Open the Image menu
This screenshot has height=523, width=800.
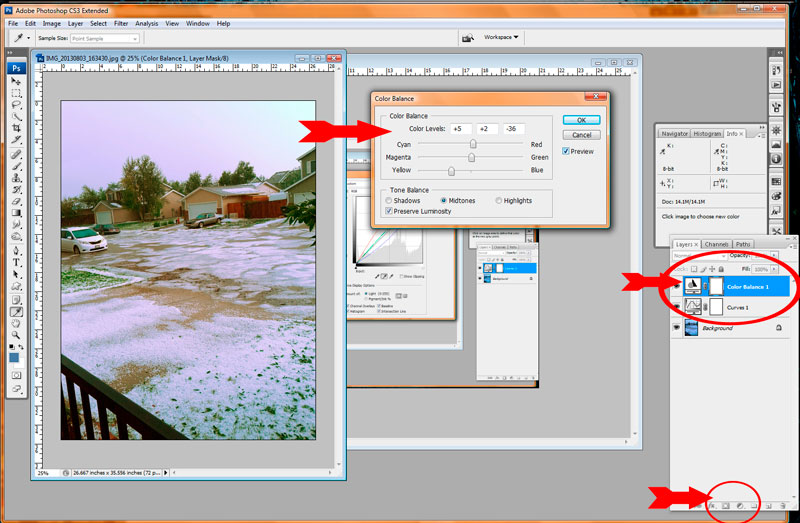[52, 23]
